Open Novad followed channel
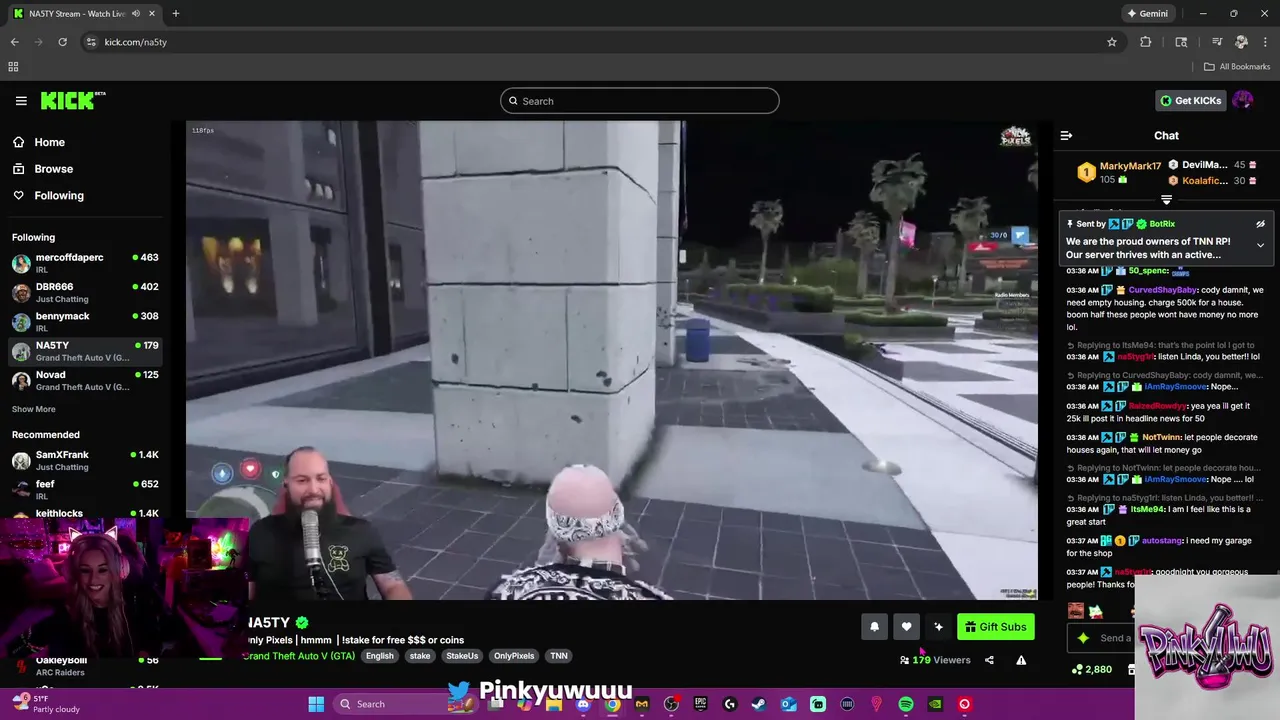The width and height of the screenshot is (1280, 720). pos(85,381)
